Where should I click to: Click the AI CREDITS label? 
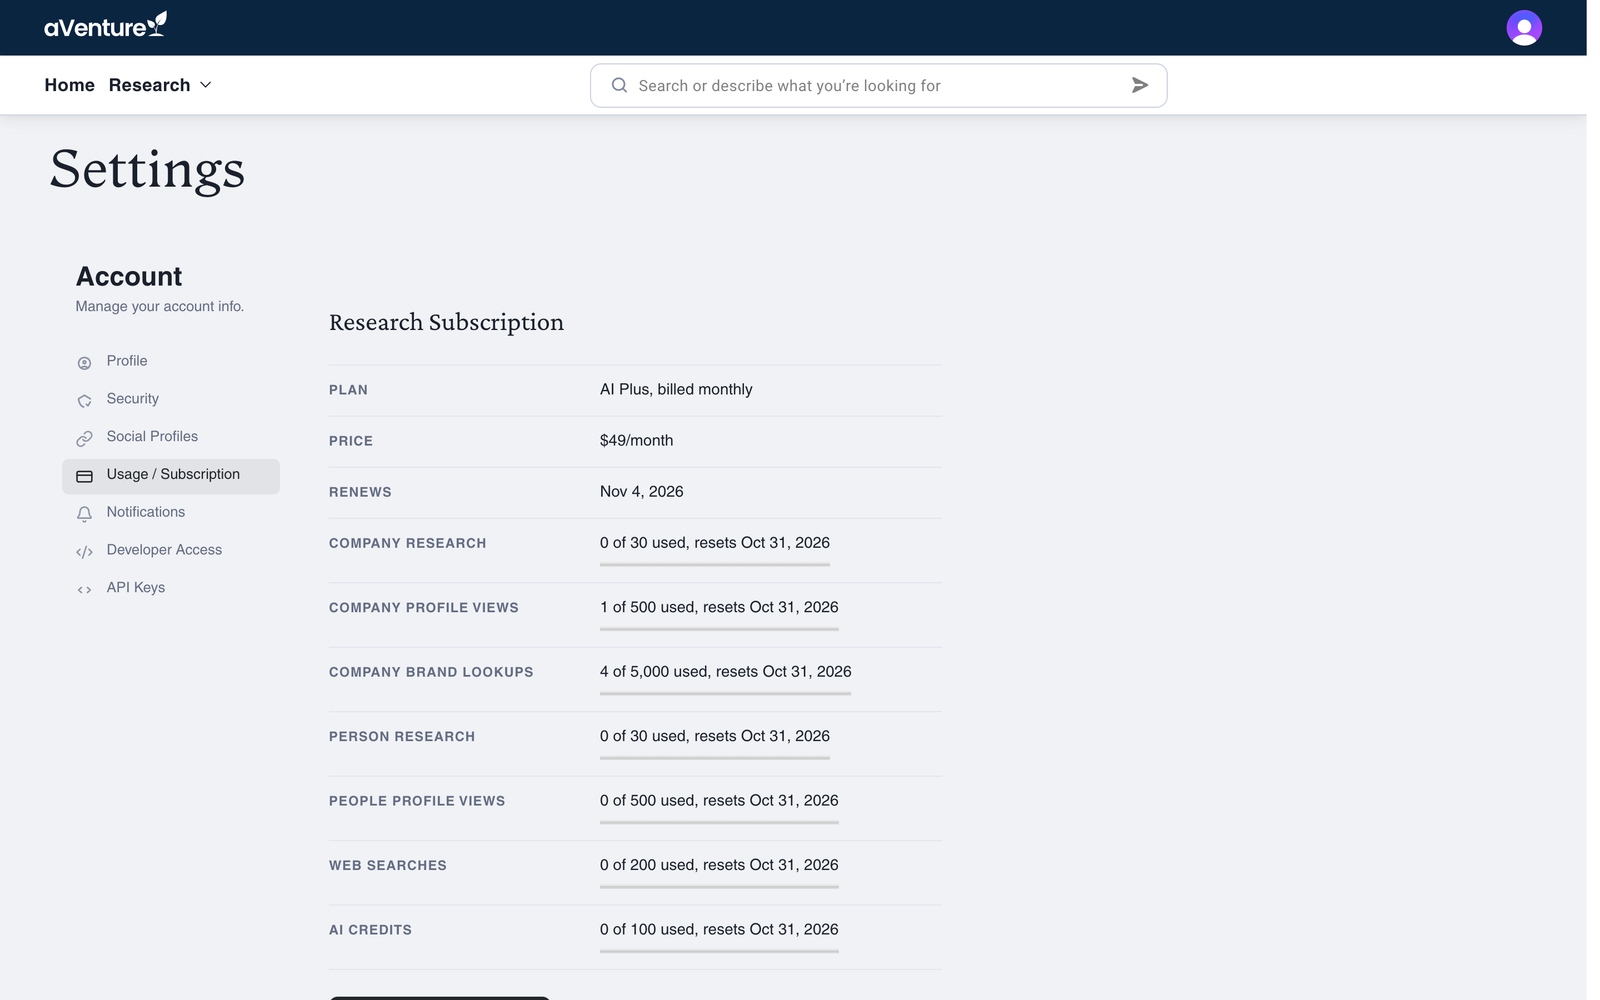370,930
